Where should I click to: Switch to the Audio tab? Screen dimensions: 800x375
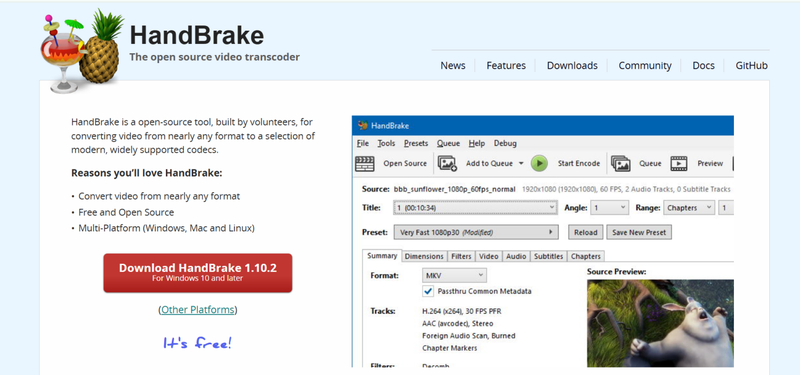pos(516,256)
